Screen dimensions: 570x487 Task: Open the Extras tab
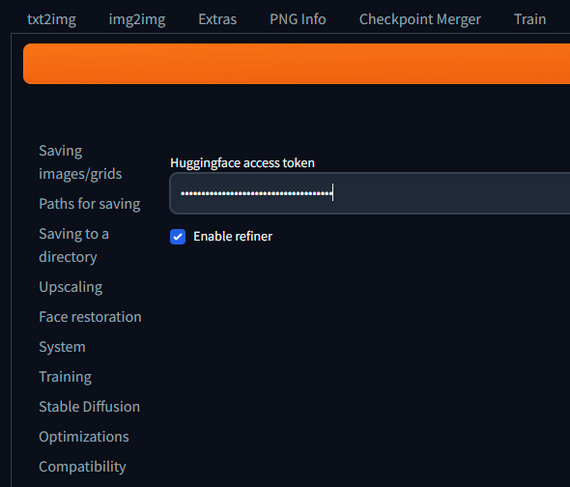217,19
